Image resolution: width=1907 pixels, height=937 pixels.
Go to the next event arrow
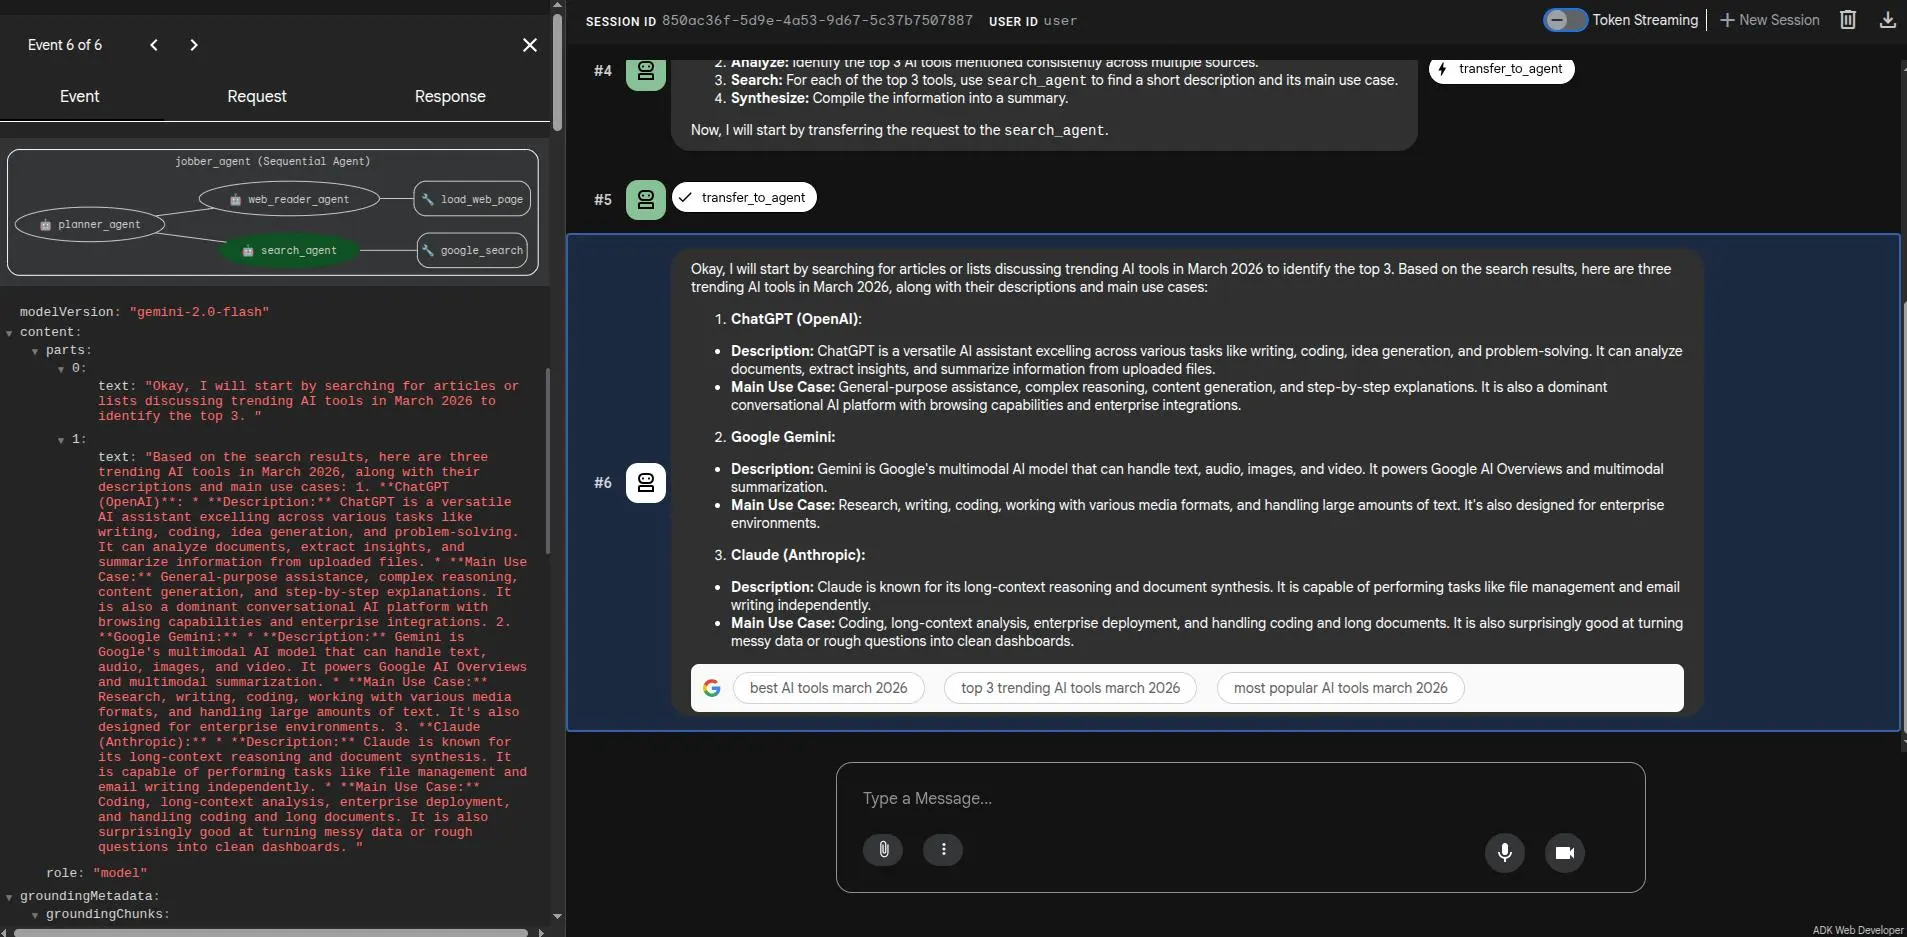(x=194, y=45)
